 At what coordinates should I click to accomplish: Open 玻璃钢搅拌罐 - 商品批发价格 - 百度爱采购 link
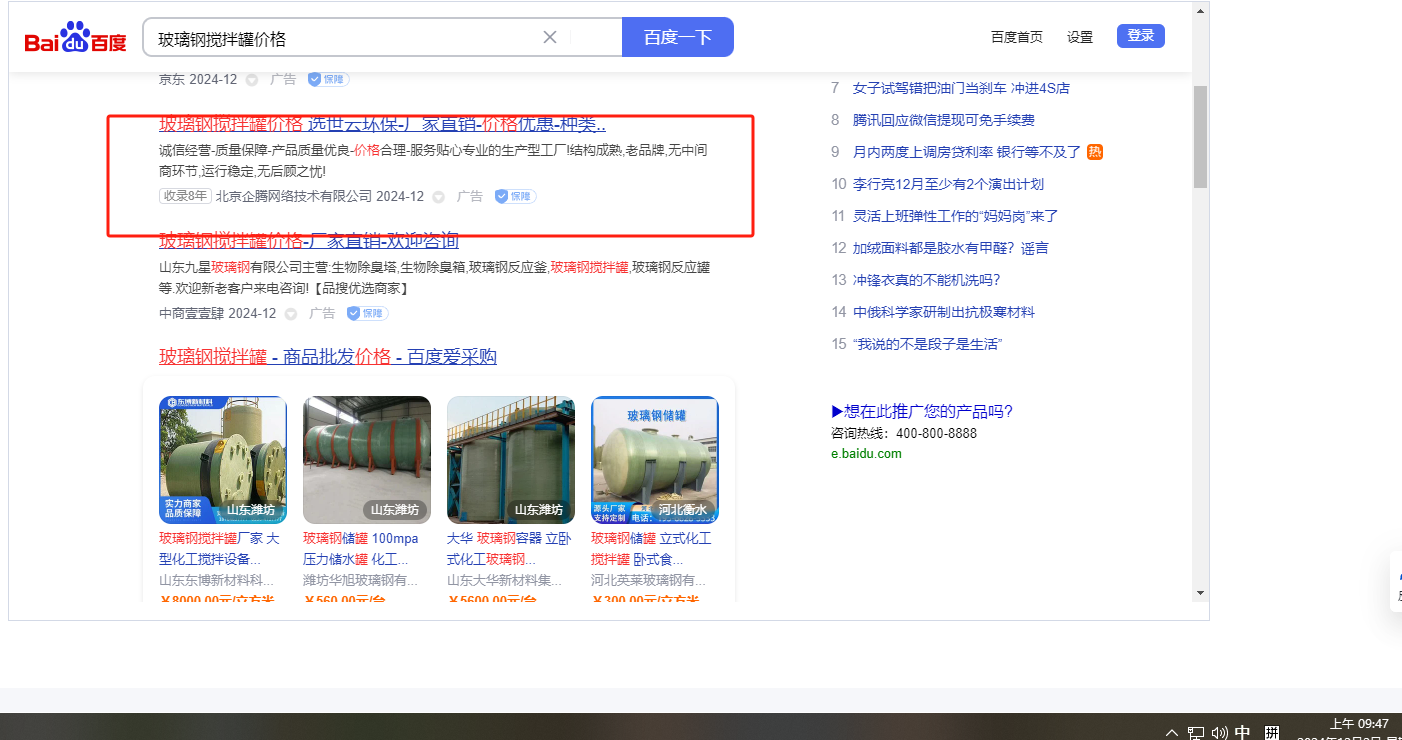327,357
